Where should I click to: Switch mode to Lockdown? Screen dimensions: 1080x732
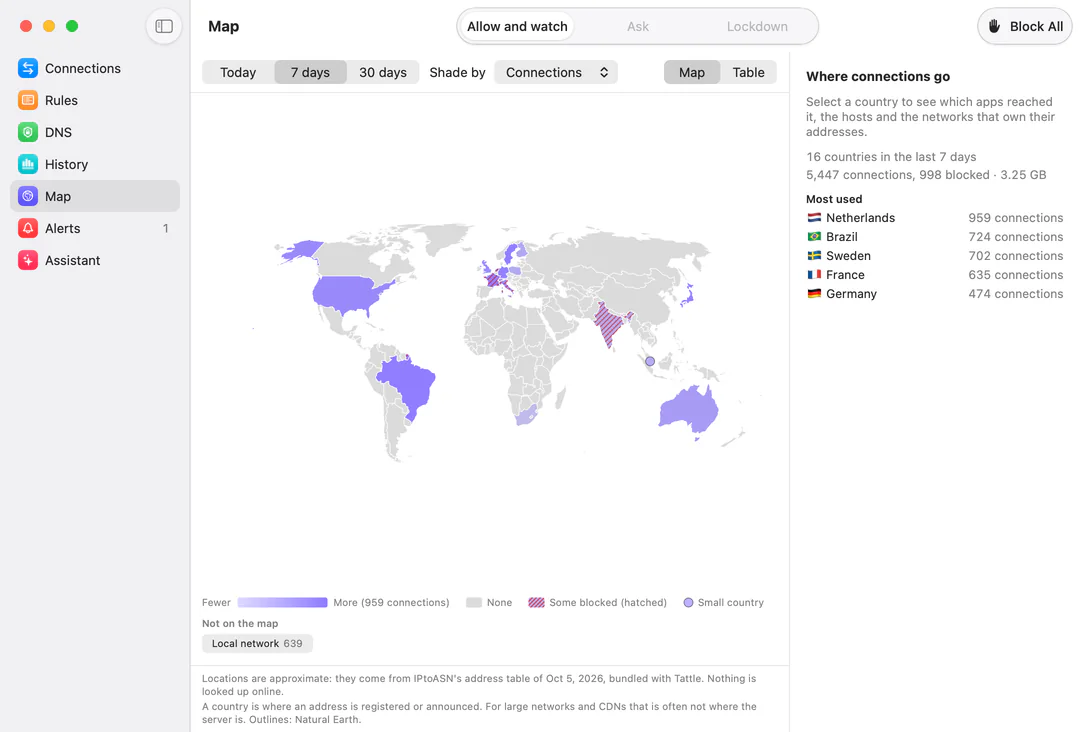(x=757, y=26)
